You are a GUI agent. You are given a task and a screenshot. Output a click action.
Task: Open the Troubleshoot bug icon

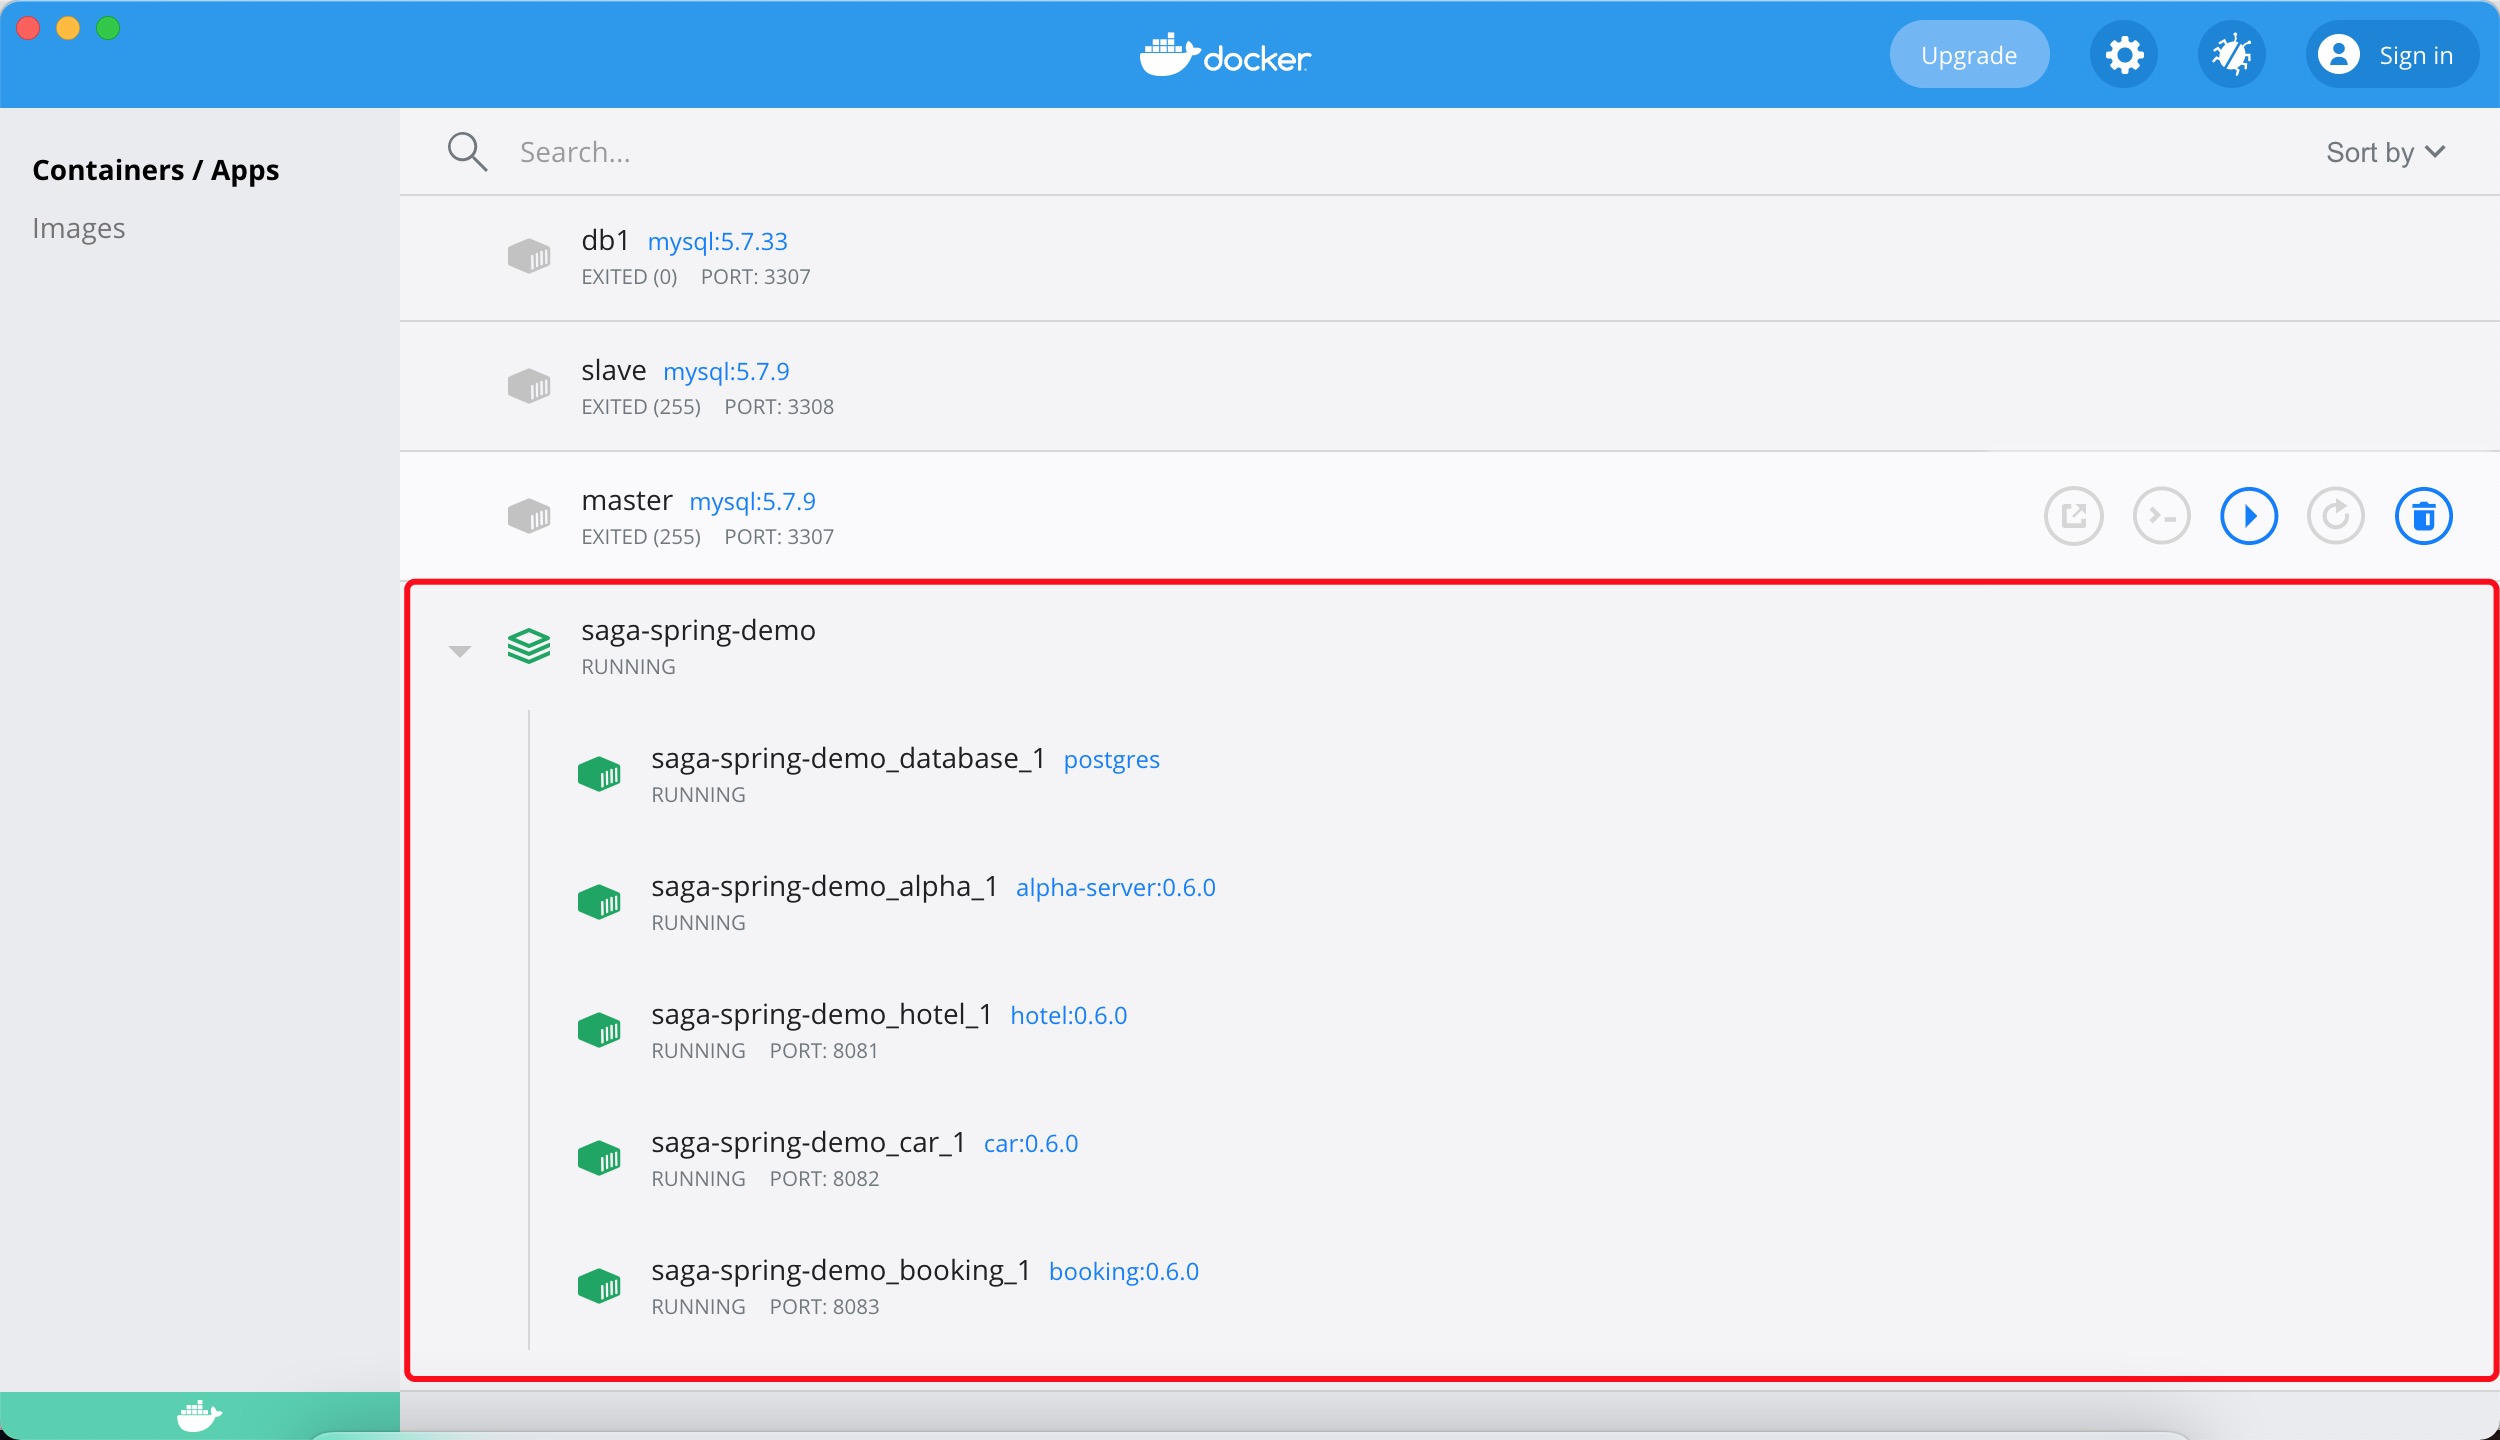[x=2232, y=55]
